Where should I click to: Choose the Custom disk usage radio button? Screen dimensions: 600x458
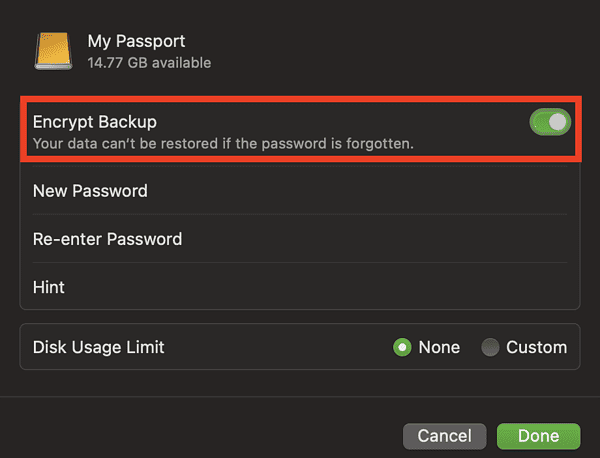[490, 347]
